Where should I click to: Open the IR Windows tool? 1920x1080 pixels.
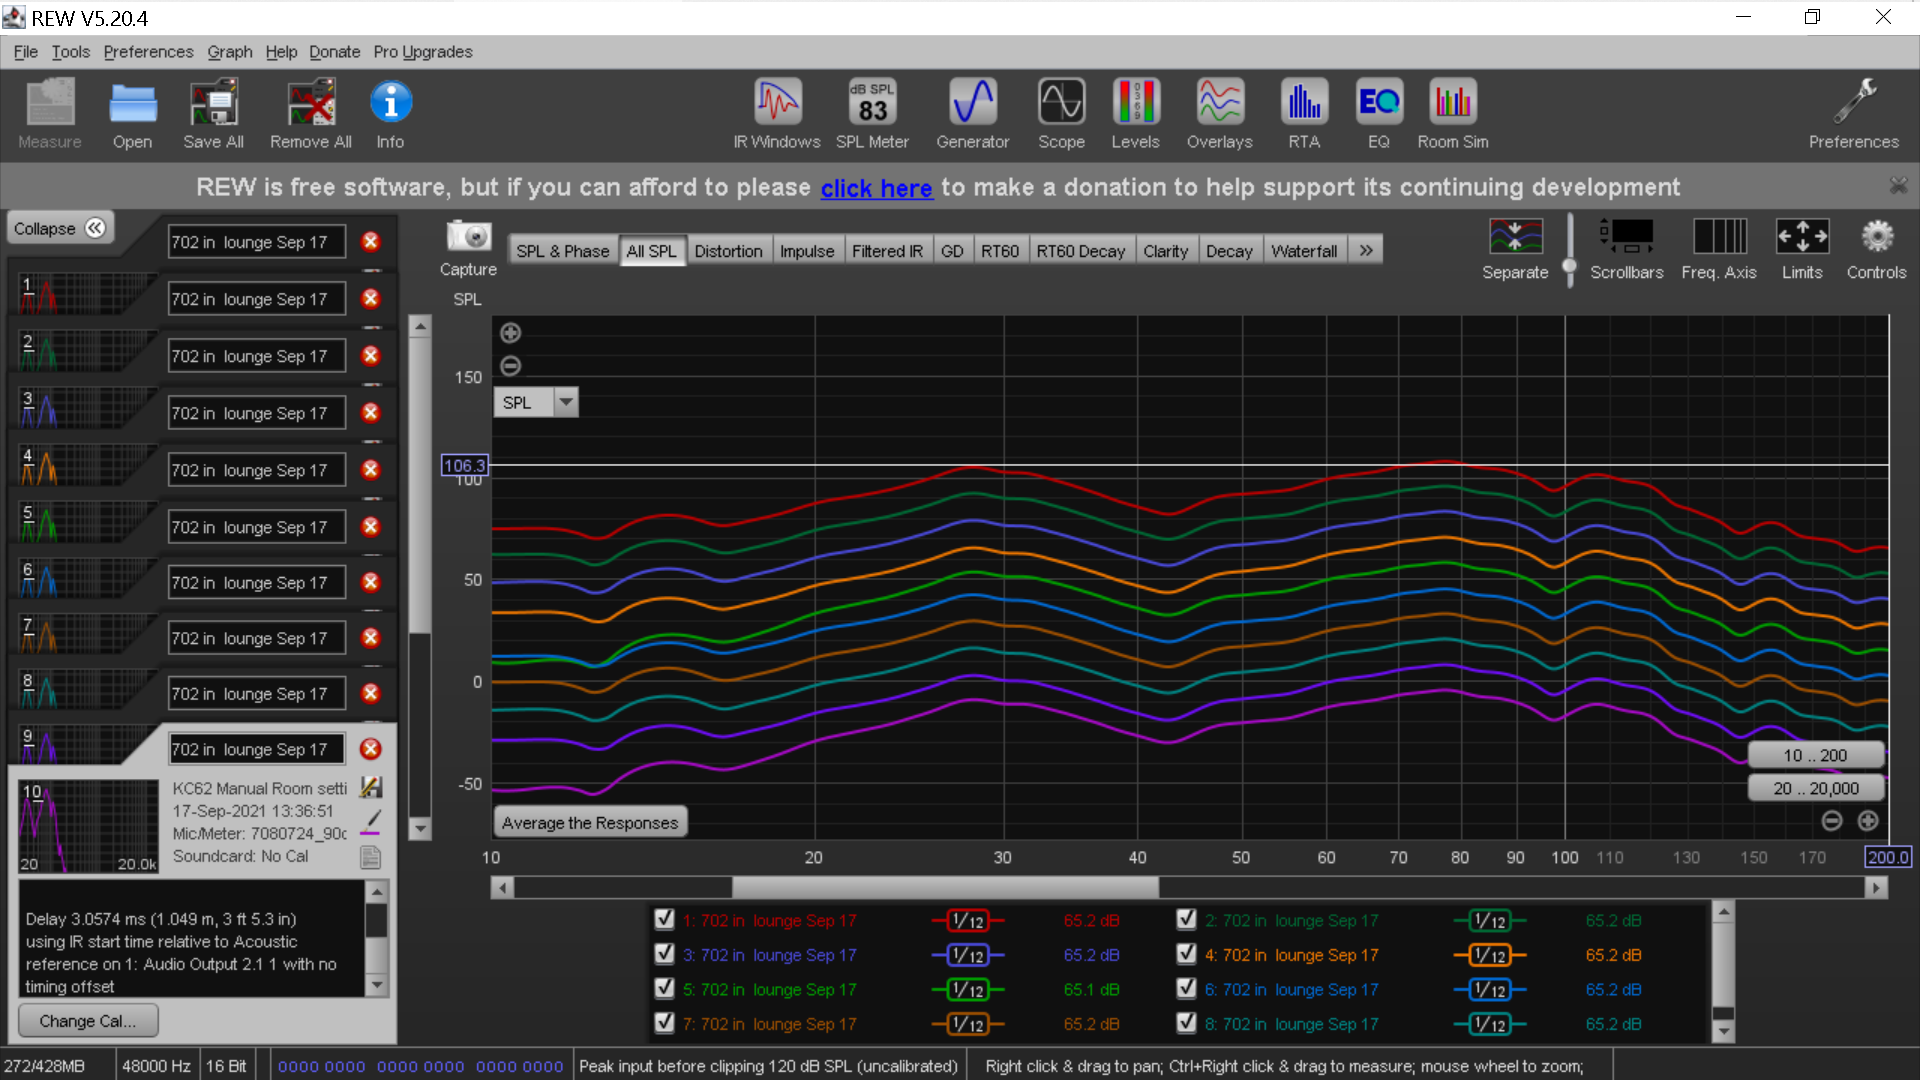pos(776,113)
